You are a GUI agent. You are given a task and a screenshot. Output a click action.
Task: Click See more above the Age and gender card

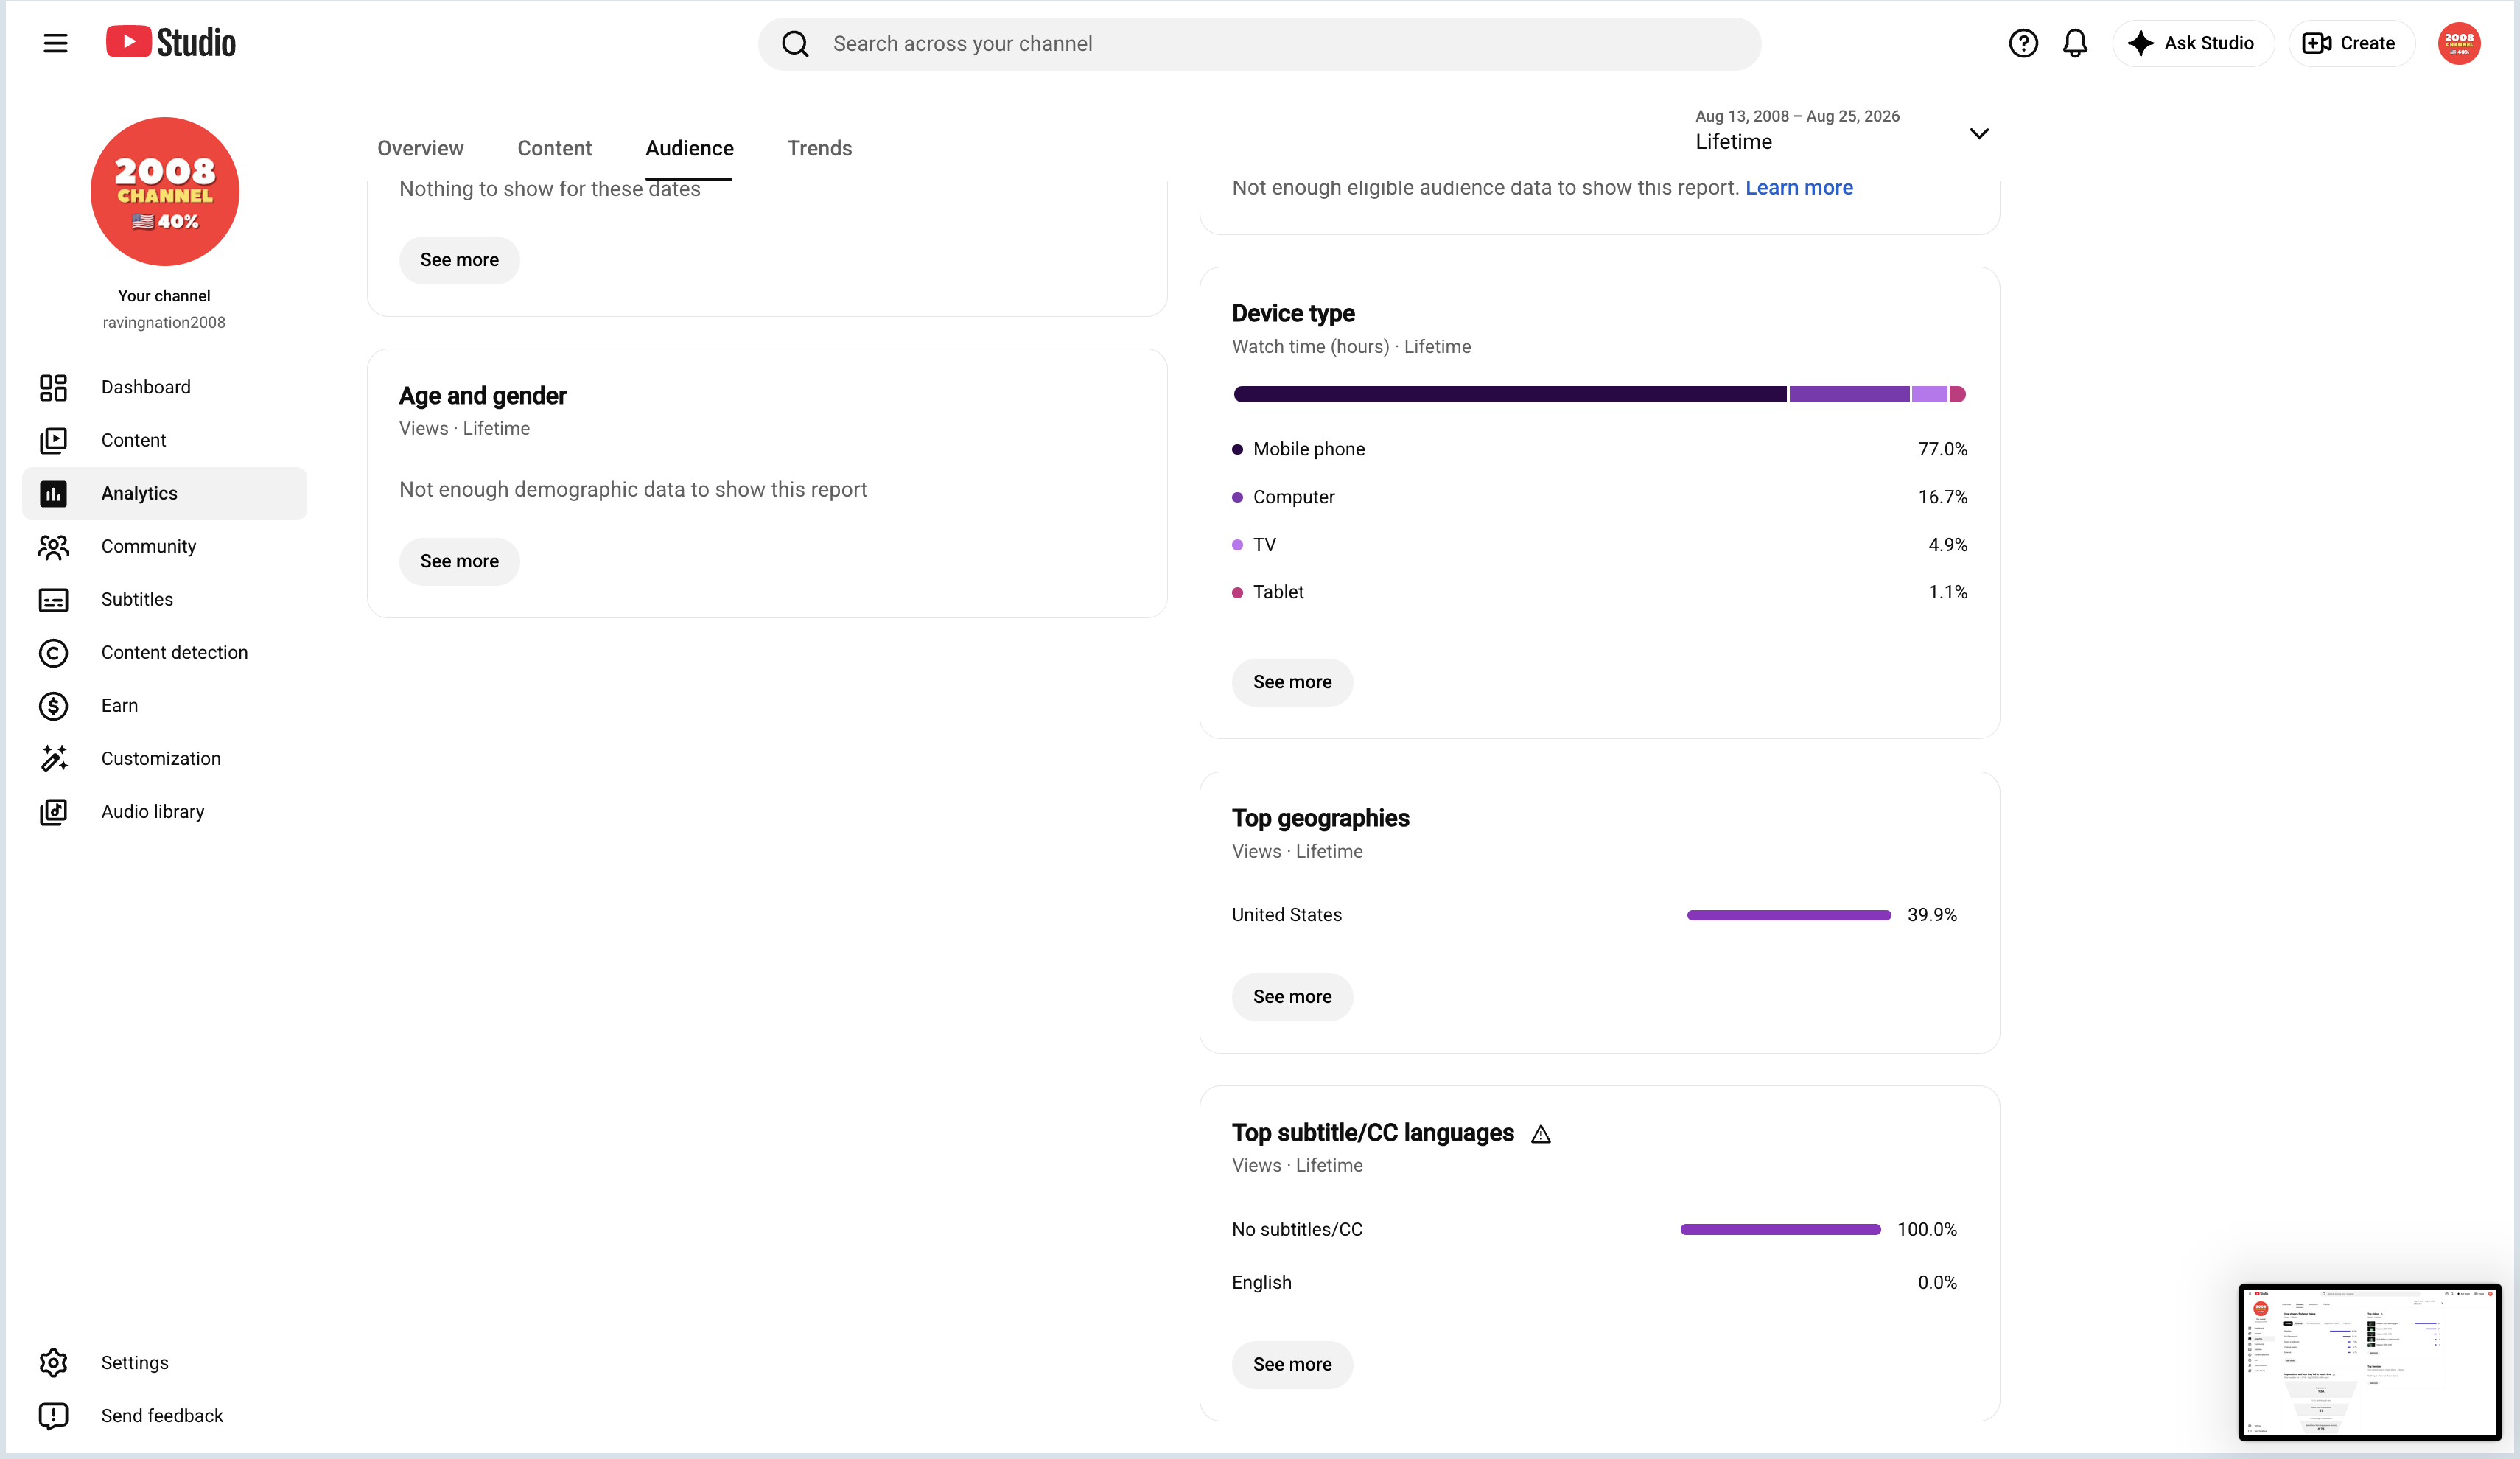point(459,260)
